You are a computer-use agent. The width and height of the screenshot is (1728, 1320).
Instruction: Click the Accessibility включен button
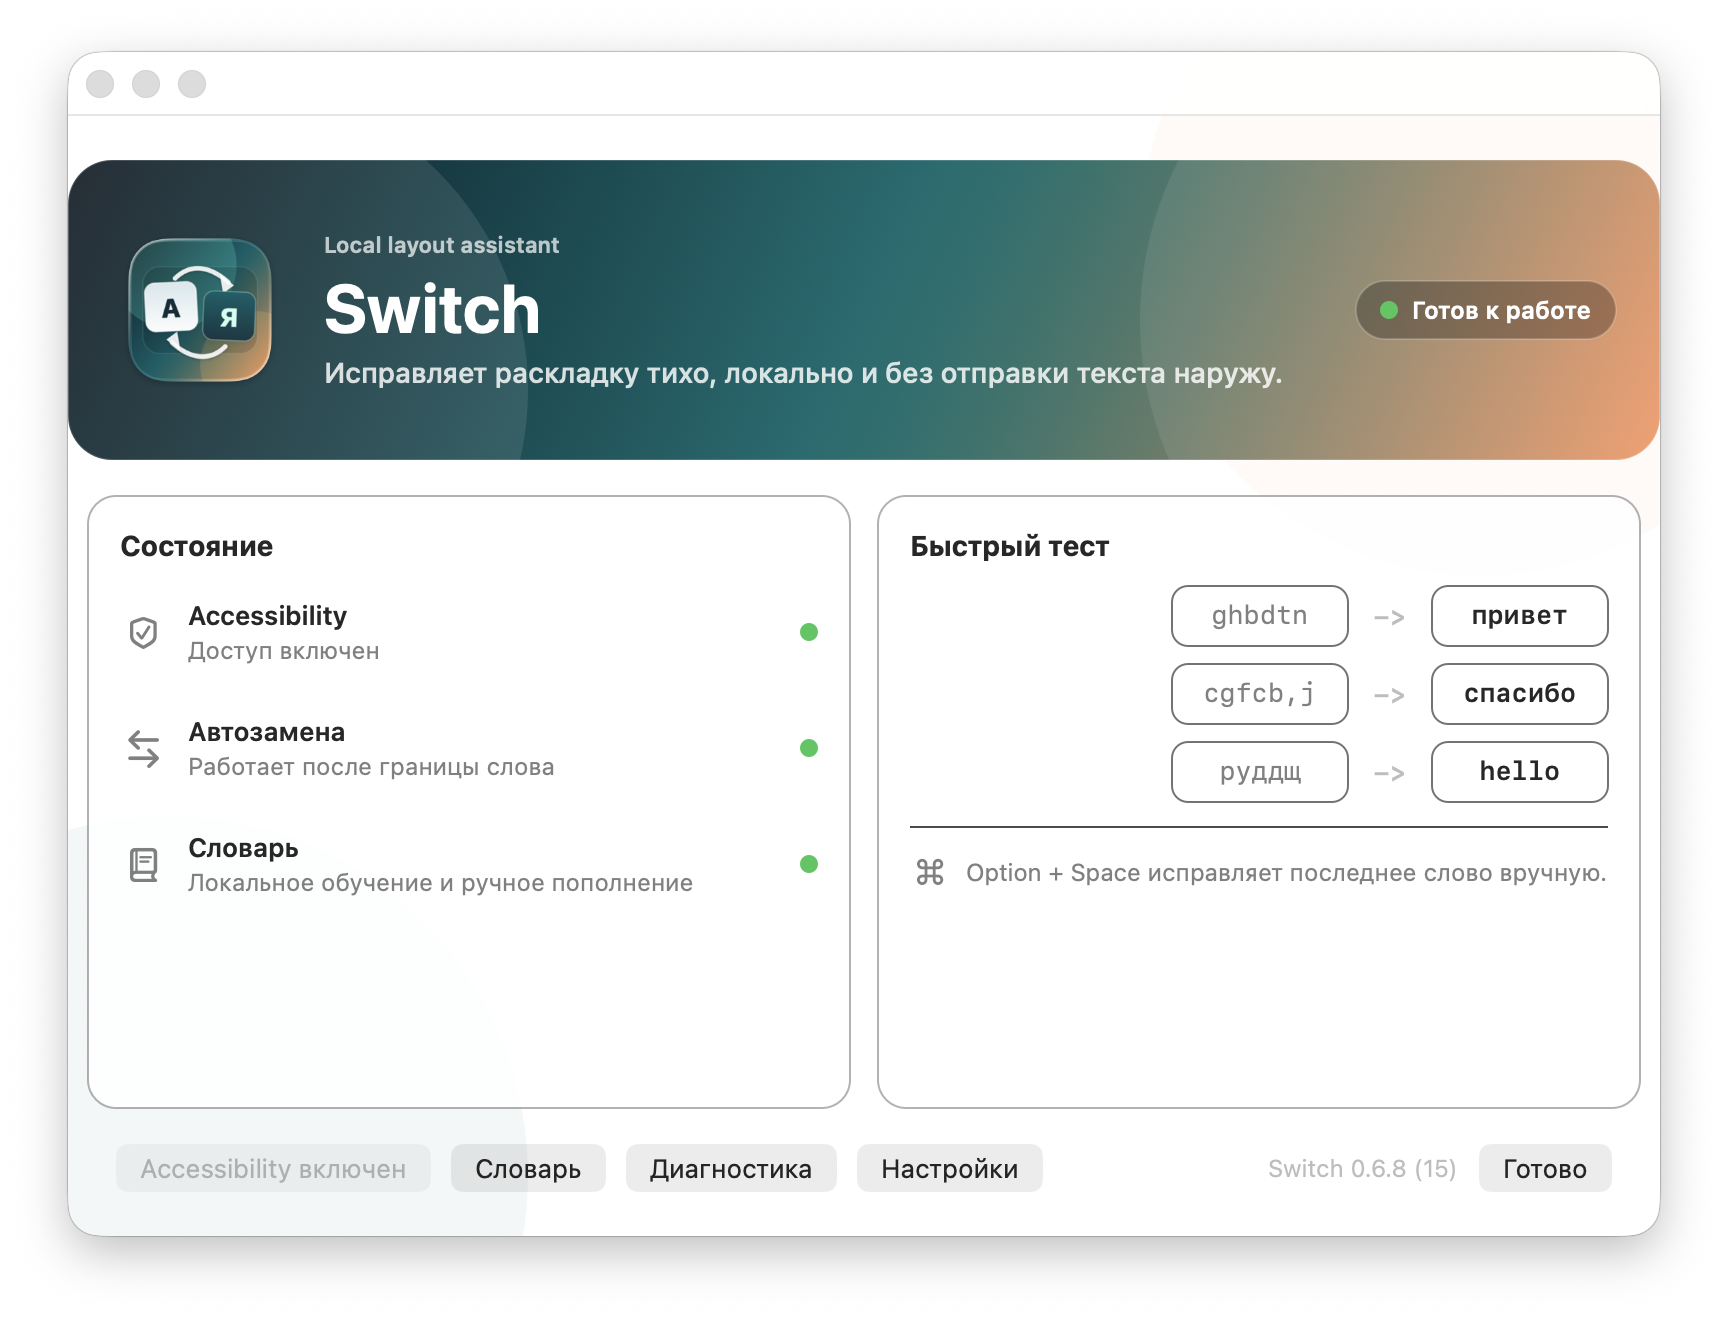coord(273,1168)
